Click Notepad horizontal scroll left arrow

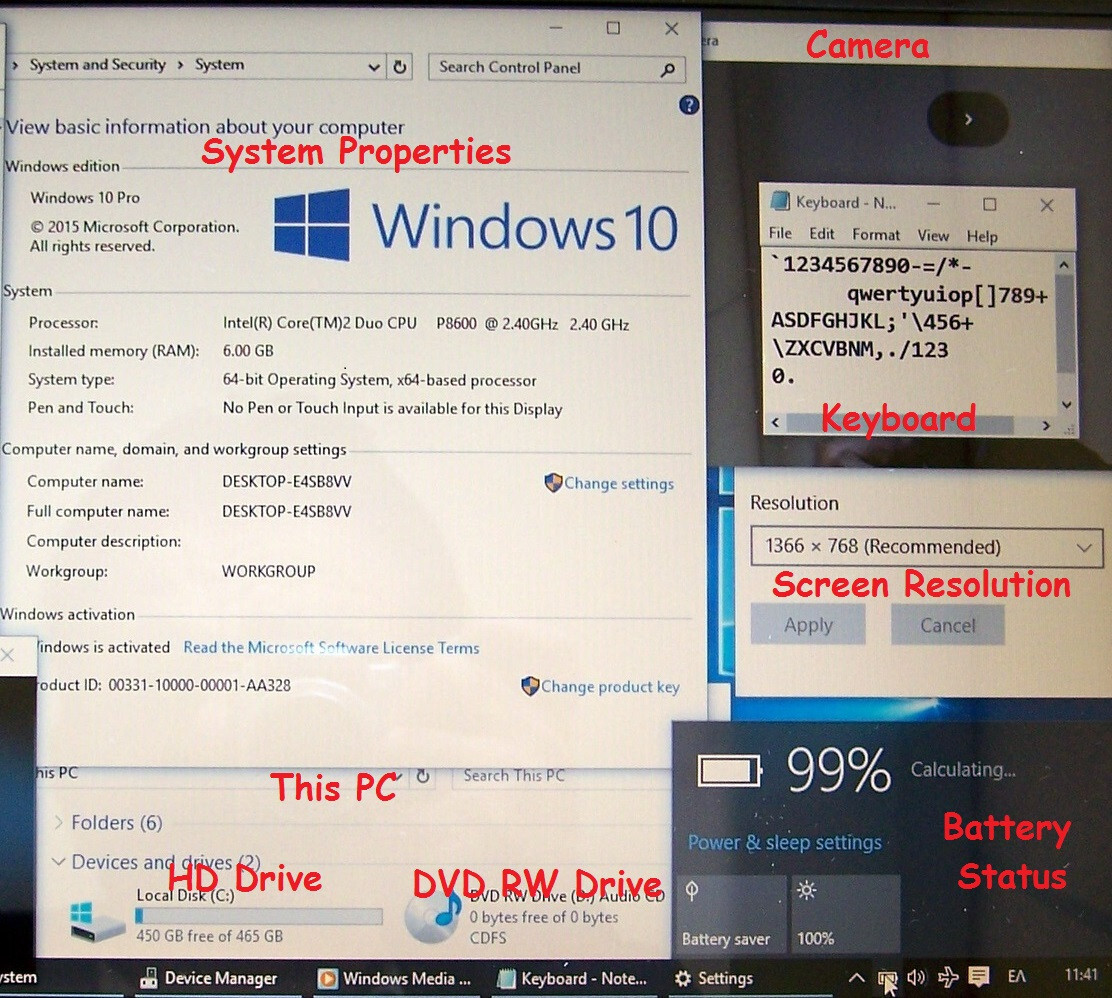point(775,423)
